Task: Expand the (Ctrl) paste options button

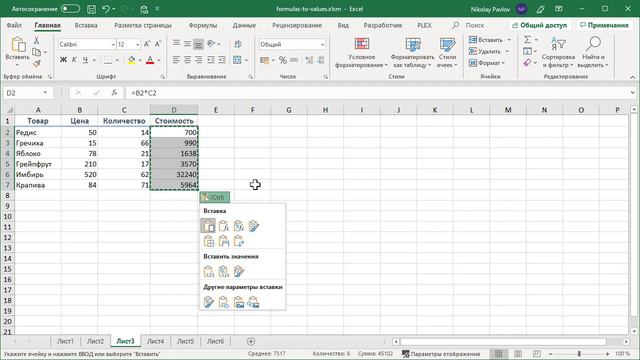Action: pos(215,197)
